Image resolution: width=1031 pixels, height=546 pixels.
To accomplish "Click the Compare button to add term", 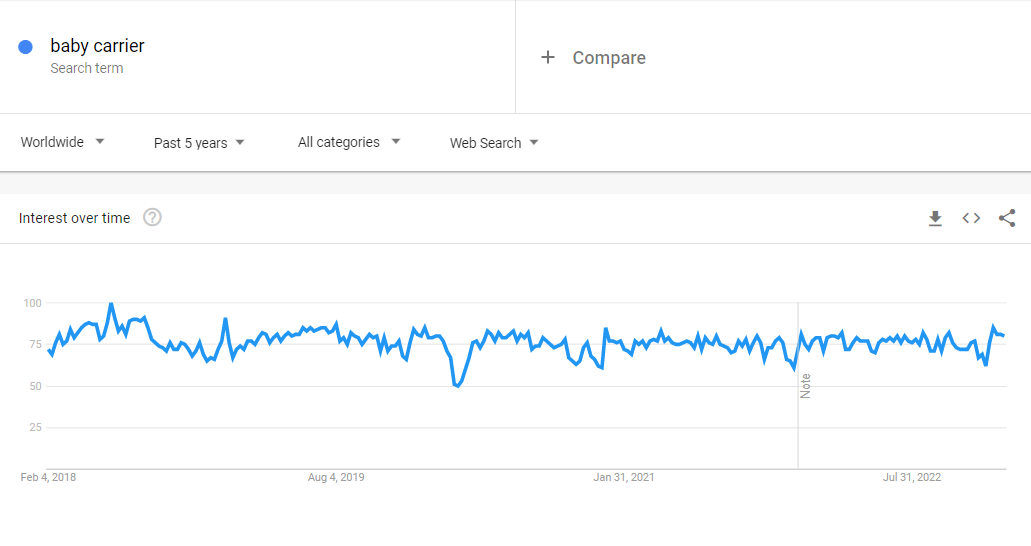I will 608,58.
